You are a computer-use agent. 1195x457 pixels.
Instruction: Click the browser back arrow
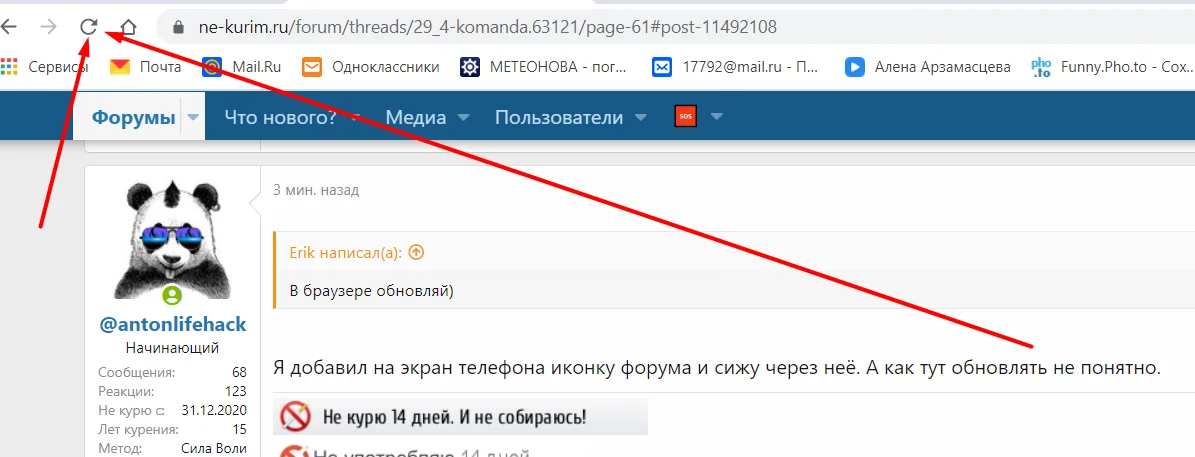click(x=9, y=27)
